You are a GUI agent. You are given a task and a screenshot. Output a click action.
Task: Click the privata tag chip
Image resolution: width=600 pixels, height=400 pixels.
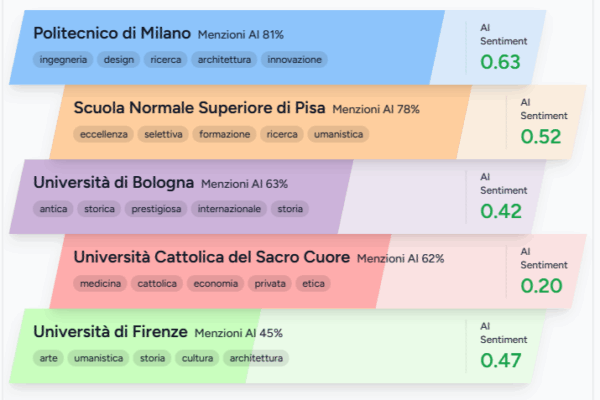point(270,284)
